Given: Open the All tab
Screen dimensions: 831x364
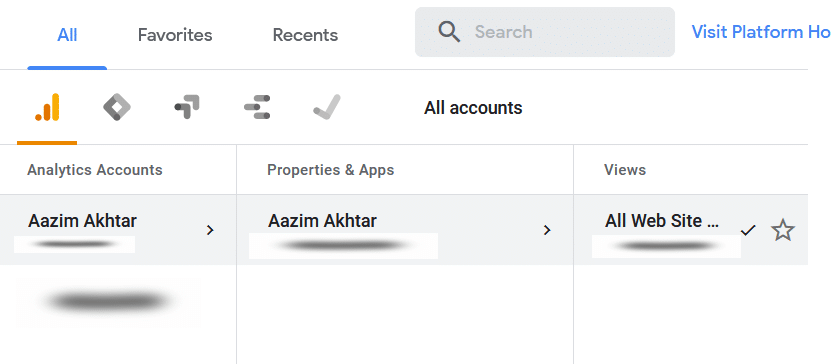Looking at the screenshot, I should 67,35.
